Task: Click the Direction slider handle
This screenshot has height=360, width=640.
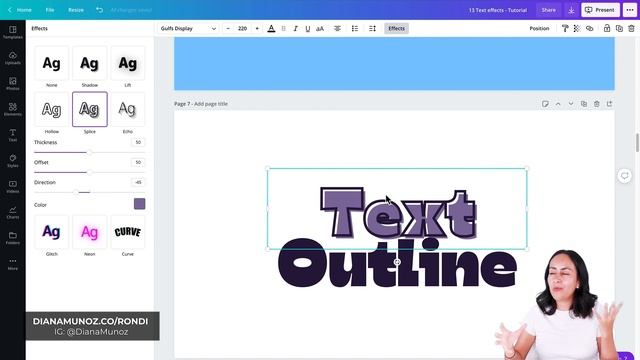Action: [x=76, y=192]
